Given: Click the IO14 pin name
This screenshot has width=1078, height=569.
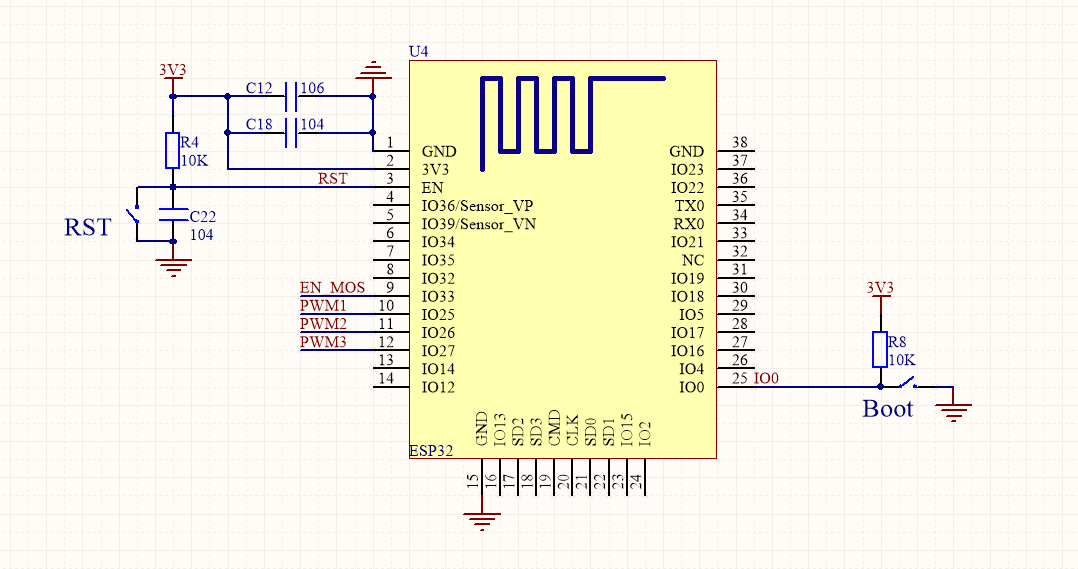Looking at the screenshot, I should tap(438, 369).
